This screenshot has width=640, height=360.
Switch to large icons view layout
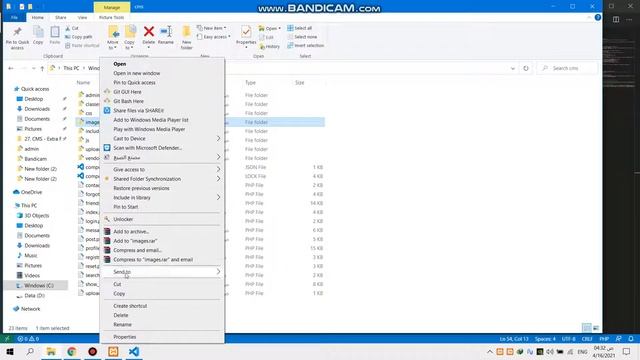coord(596,328)
